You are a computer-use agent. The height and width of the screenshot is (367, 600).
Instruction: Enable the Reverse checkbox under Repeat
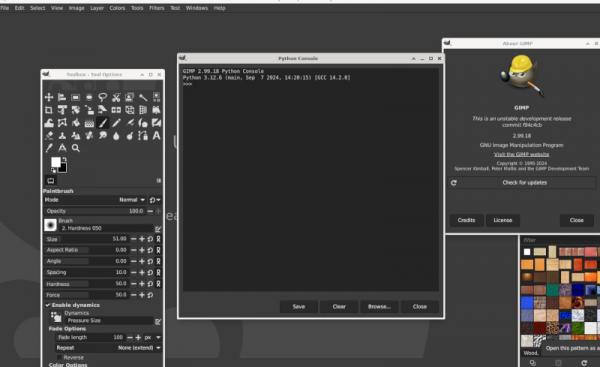[x=59, y=357]
